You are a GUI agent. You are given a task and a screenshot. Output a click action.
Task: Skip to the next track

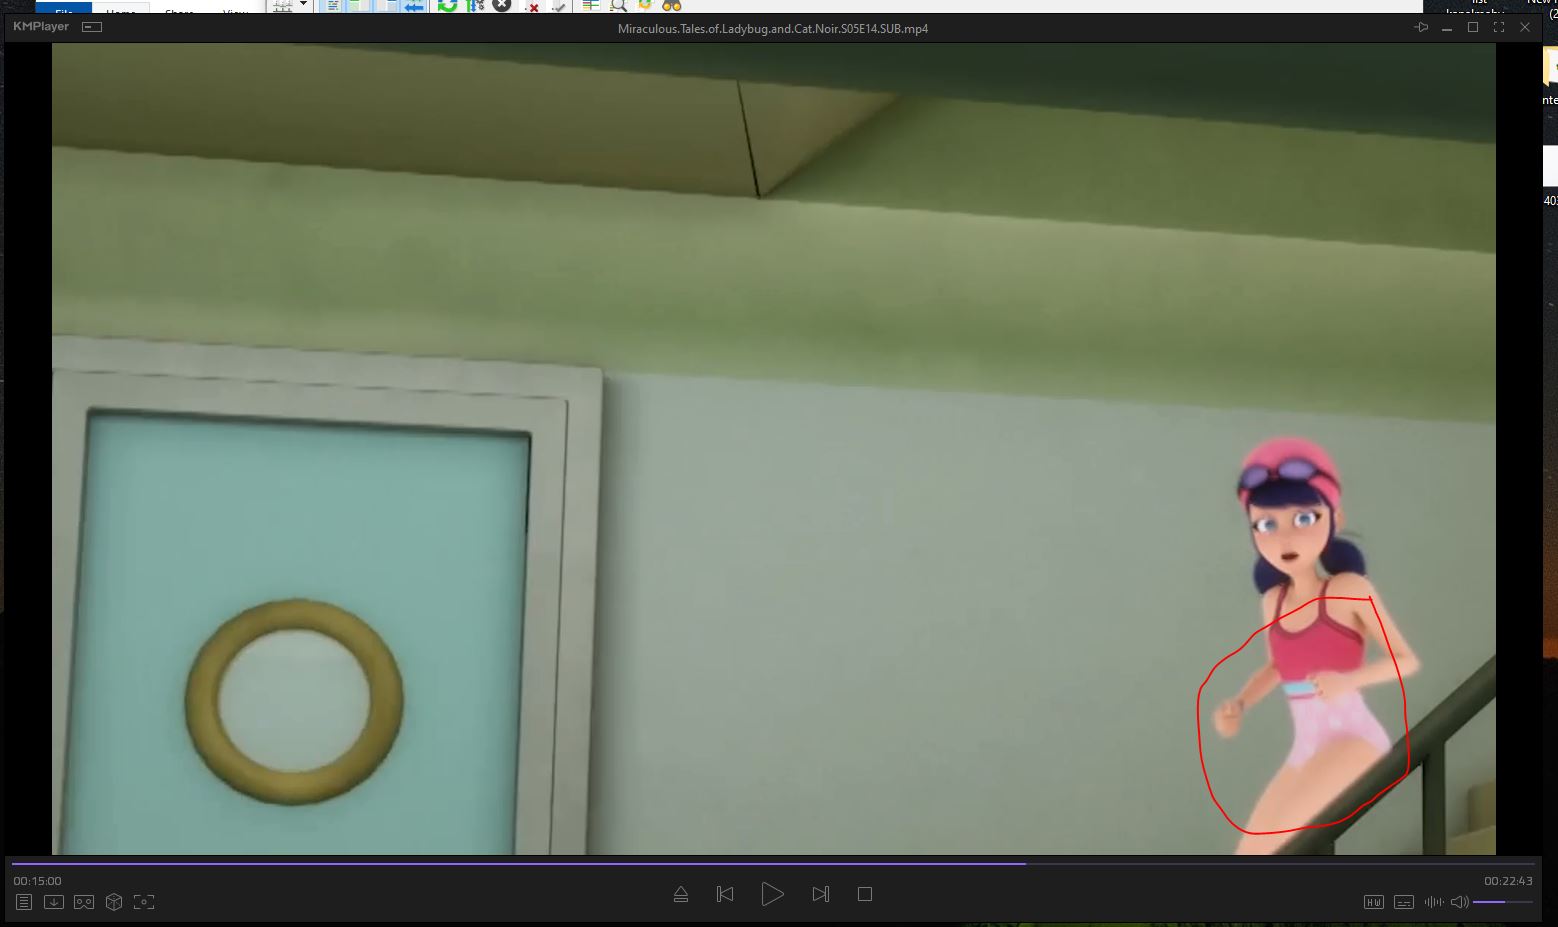820,894
